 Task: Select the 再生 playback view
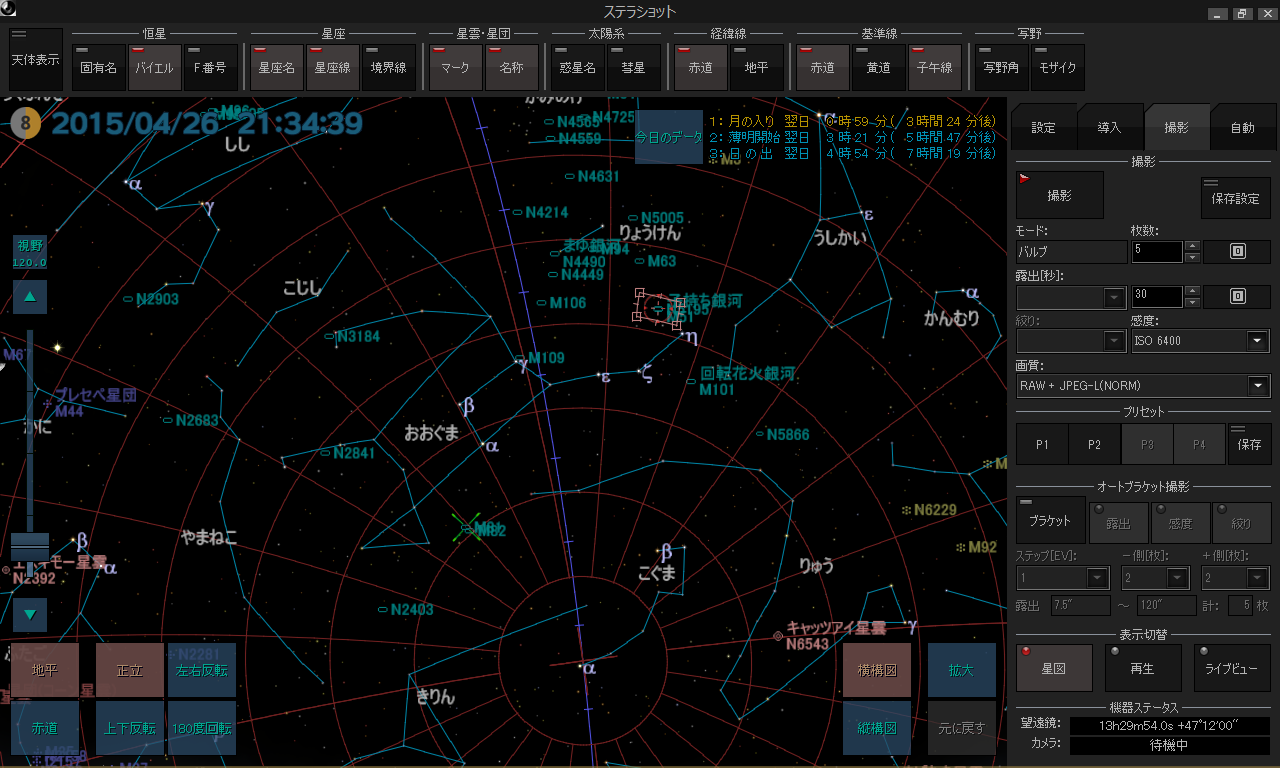point(1143,668)
